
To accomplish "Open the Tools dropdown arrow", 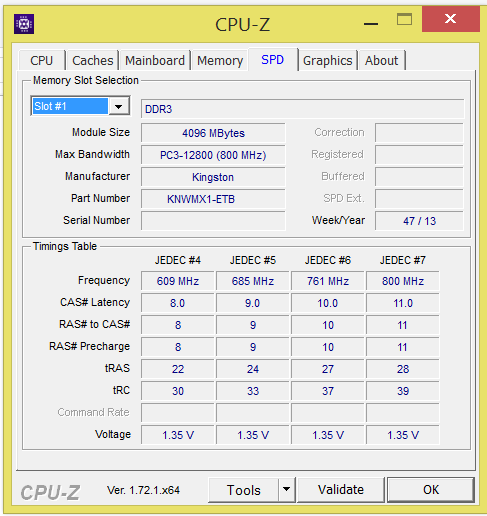I will [x=286, y=489].
